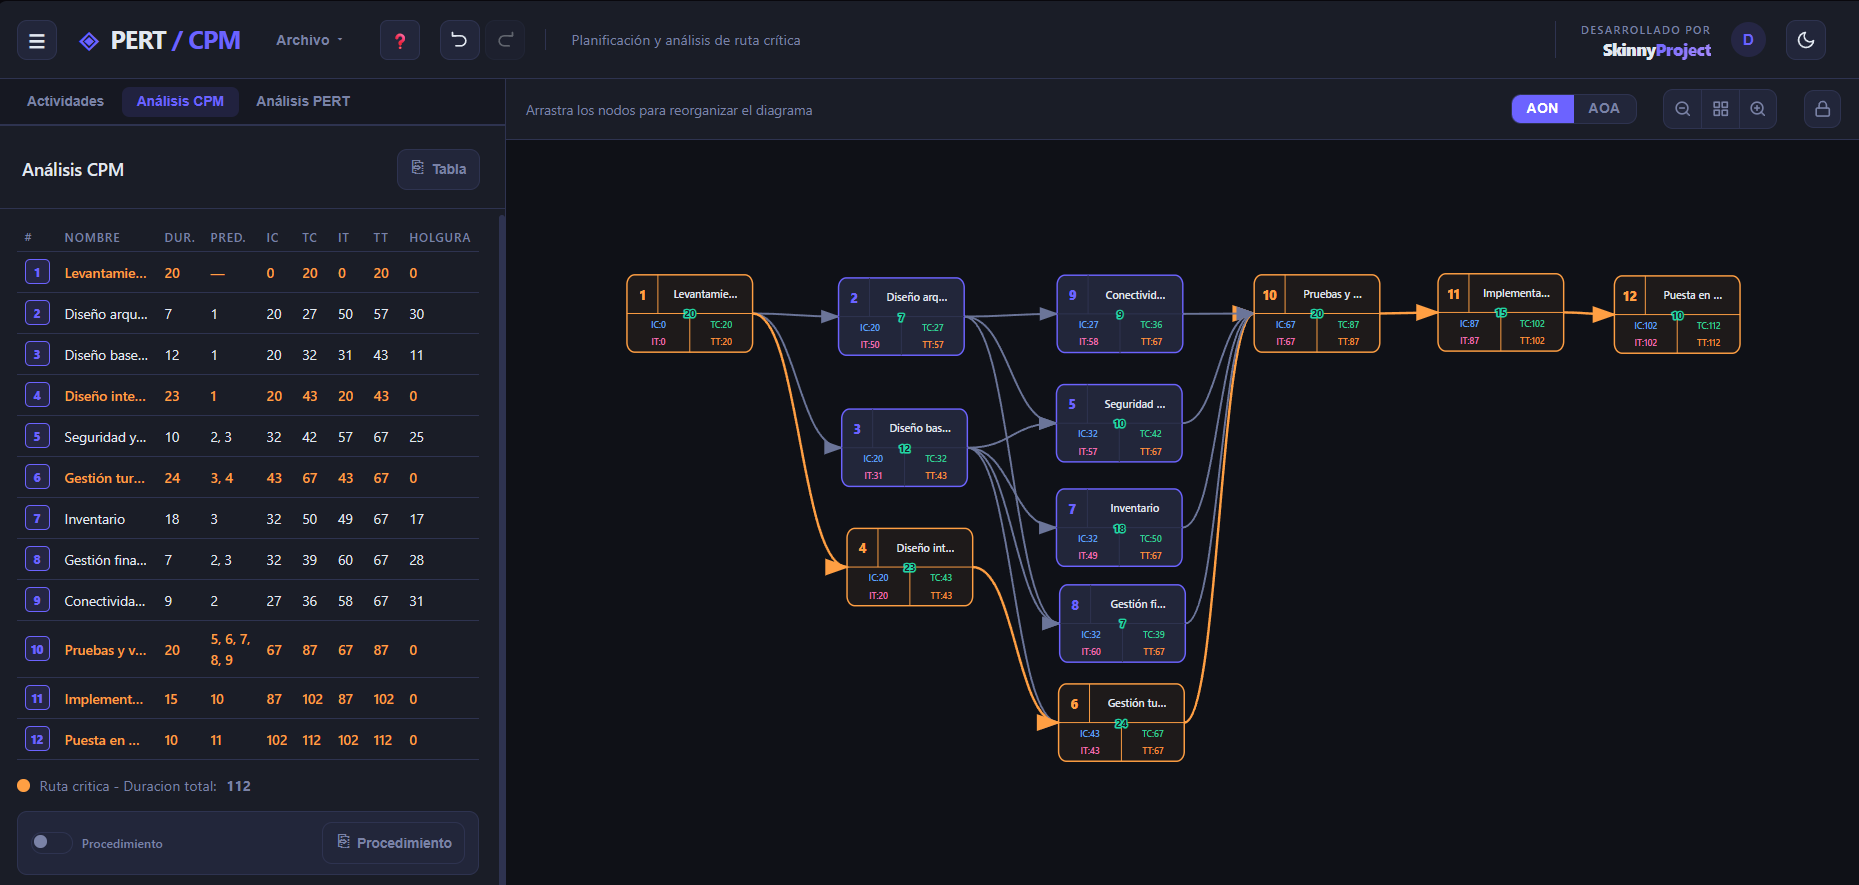
Task: Click row number badge 1 in table
Action: click(37, 272)
